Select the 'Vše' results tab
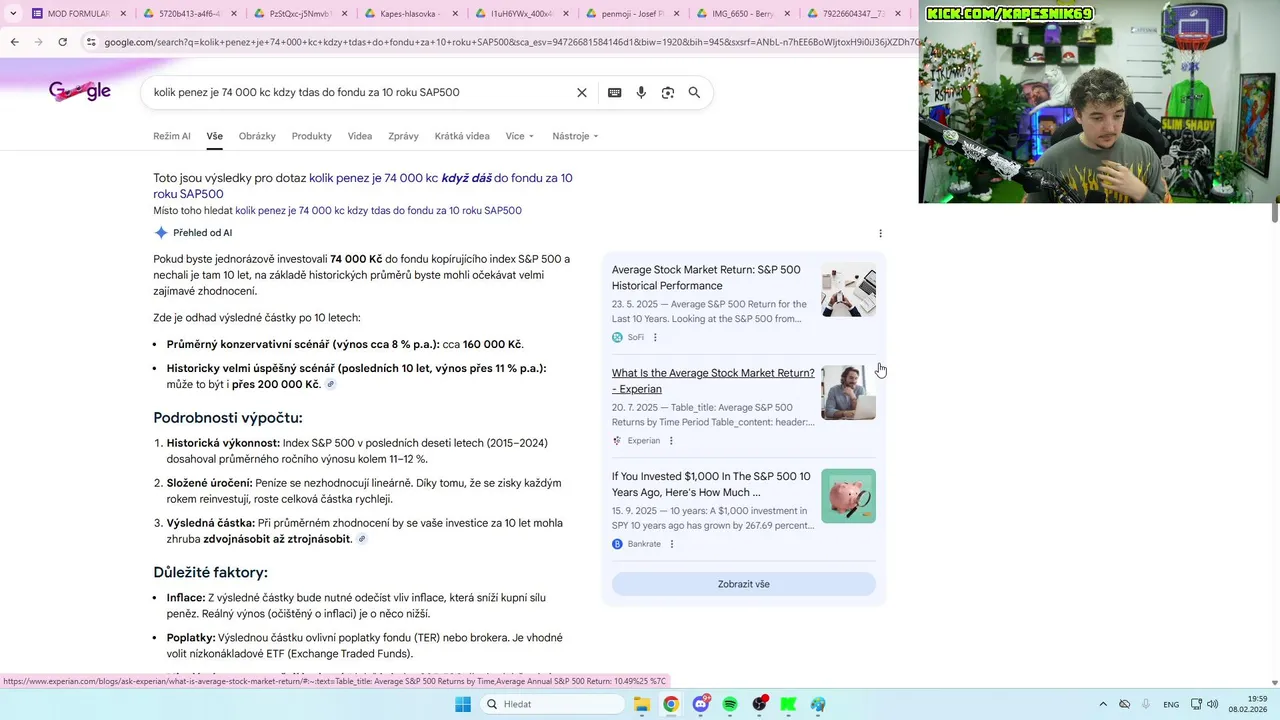Viewport: 1280px width, 720px height. click(215, 136)
